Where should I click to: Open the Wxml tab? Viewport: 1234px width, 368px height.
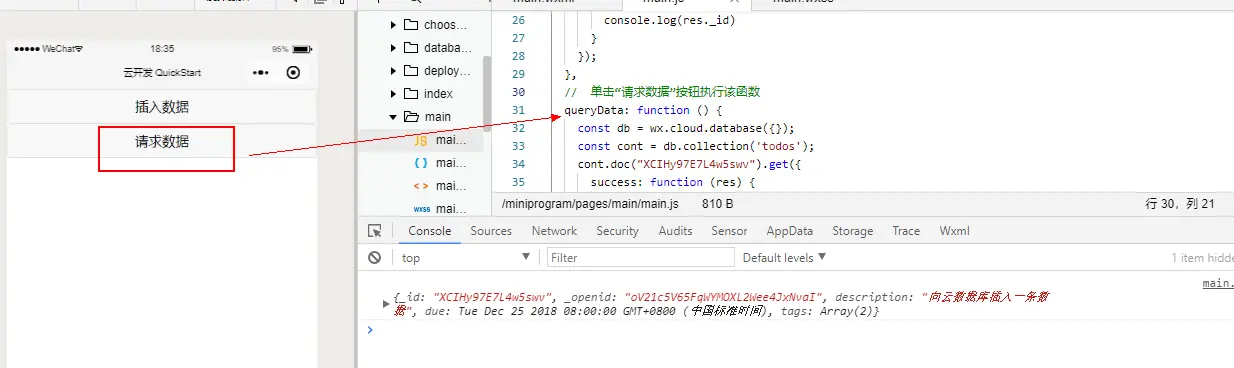pyautogui.click(x=954, y=231)
